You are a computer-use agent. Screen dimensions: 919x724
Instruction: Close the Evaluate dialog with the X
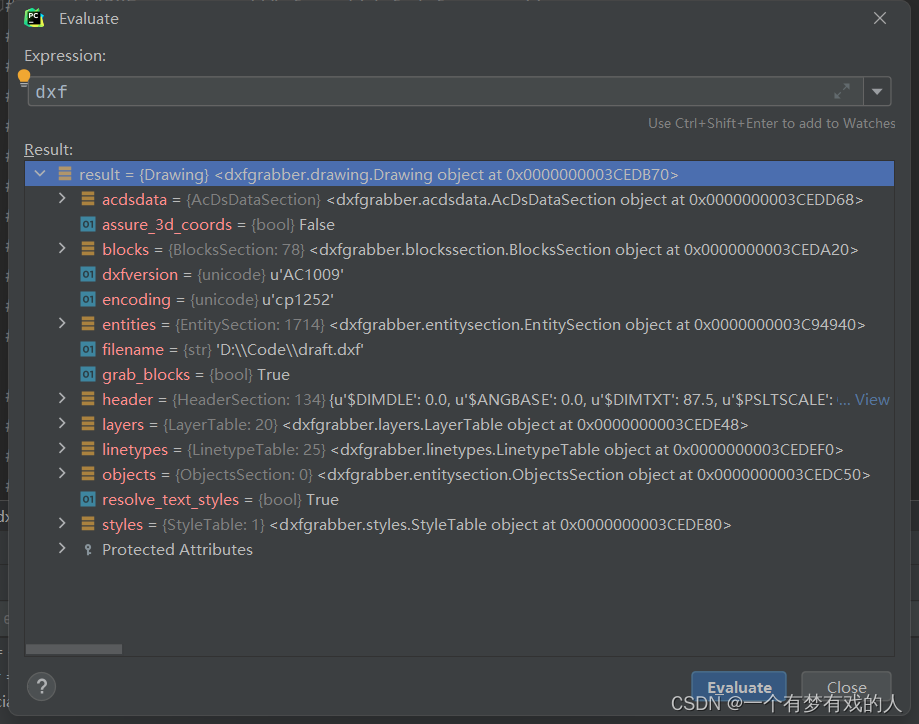pyautogui.click(x=880, y=18)
